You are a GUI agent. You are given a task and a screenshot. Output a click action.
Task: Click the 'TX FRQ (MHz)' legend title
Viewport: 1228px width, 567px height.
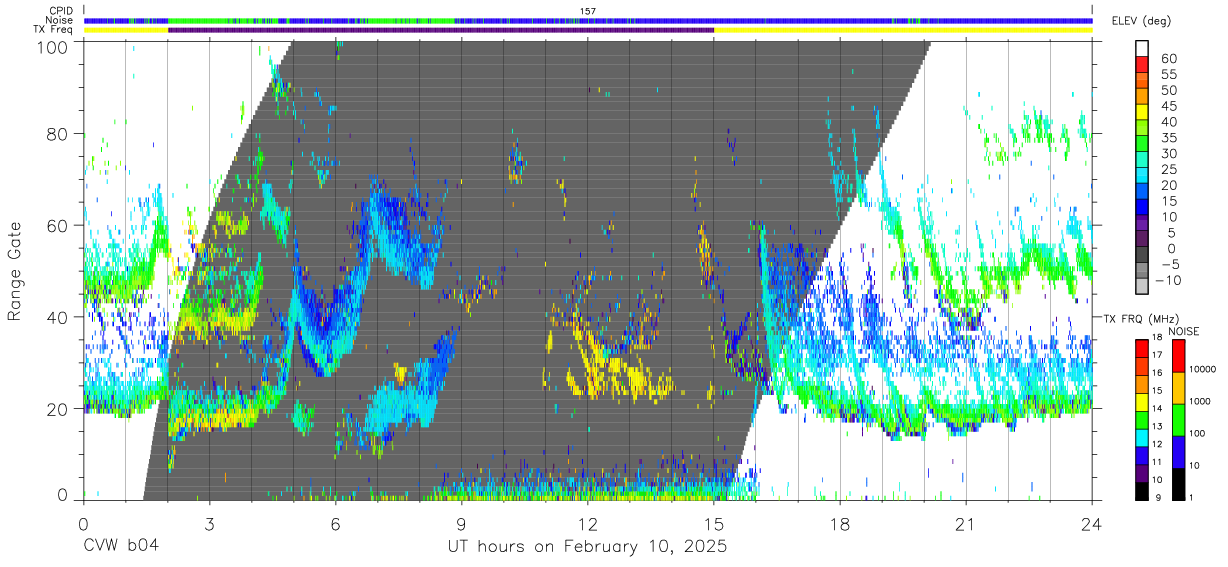click(1140, 319)
